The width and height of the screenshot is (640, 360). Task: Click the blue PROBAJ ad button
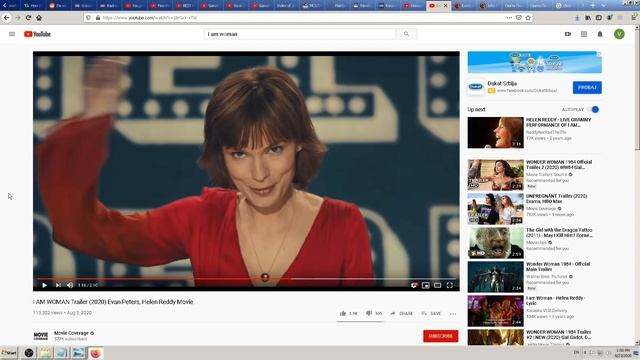coord(587,87)
